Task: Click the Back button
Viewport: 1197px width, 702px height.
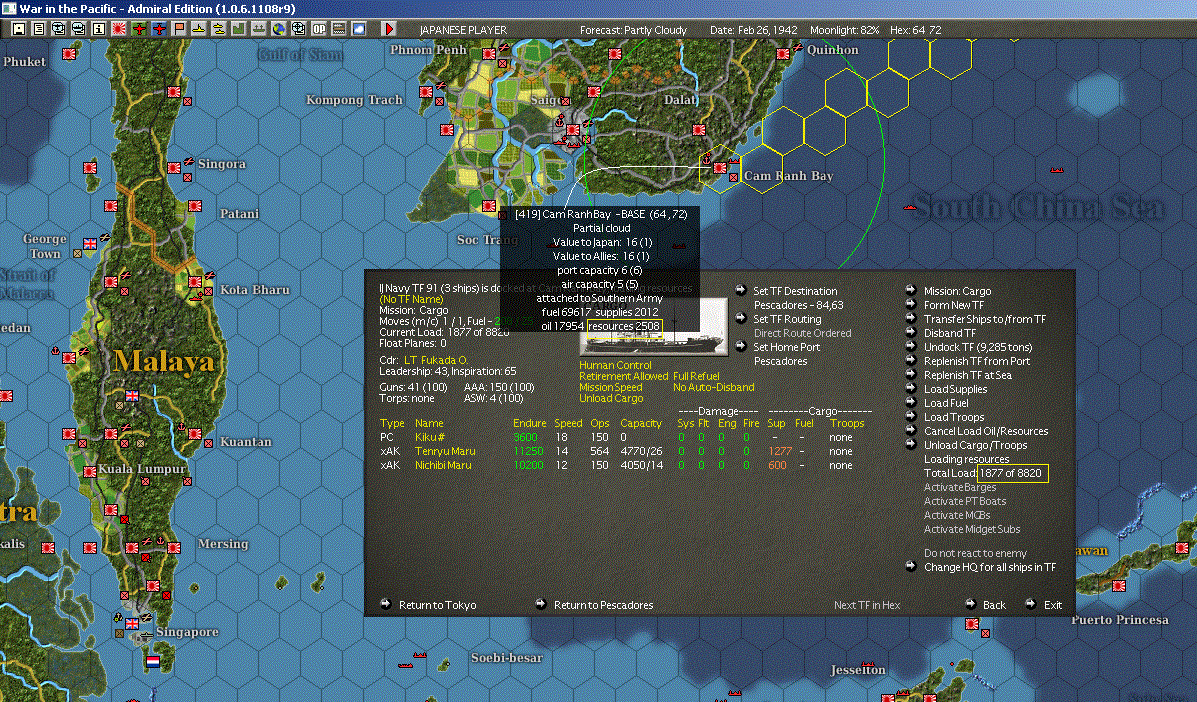Action: [x=994, y=605]
